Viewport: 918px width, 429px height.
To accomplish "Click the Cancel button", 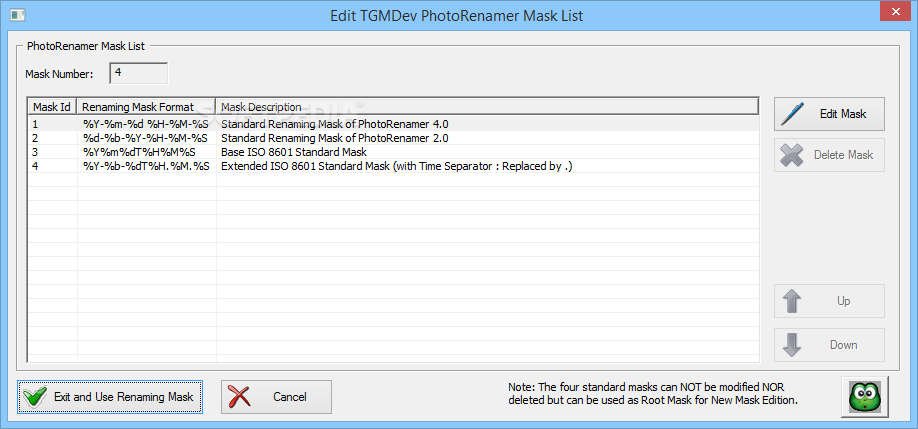I will point(276,397).
